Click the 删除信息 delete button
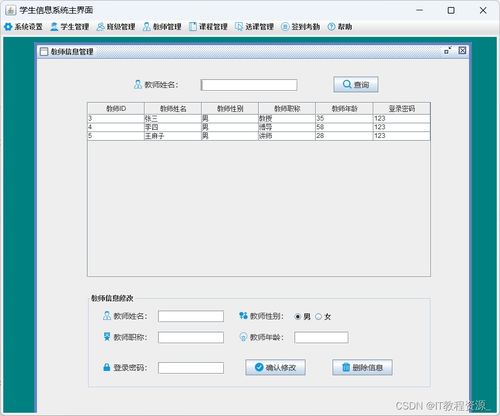 362,367
